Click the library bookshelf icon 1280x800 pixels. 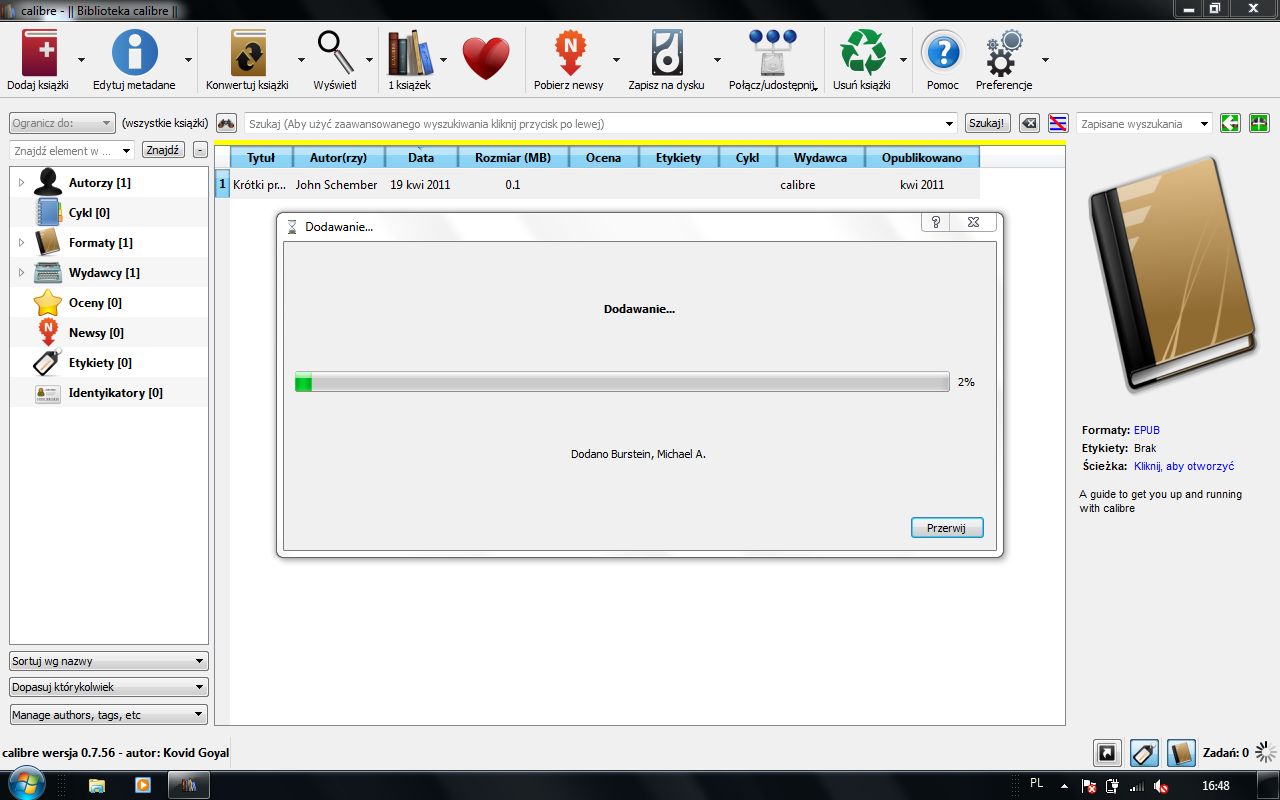409,53
